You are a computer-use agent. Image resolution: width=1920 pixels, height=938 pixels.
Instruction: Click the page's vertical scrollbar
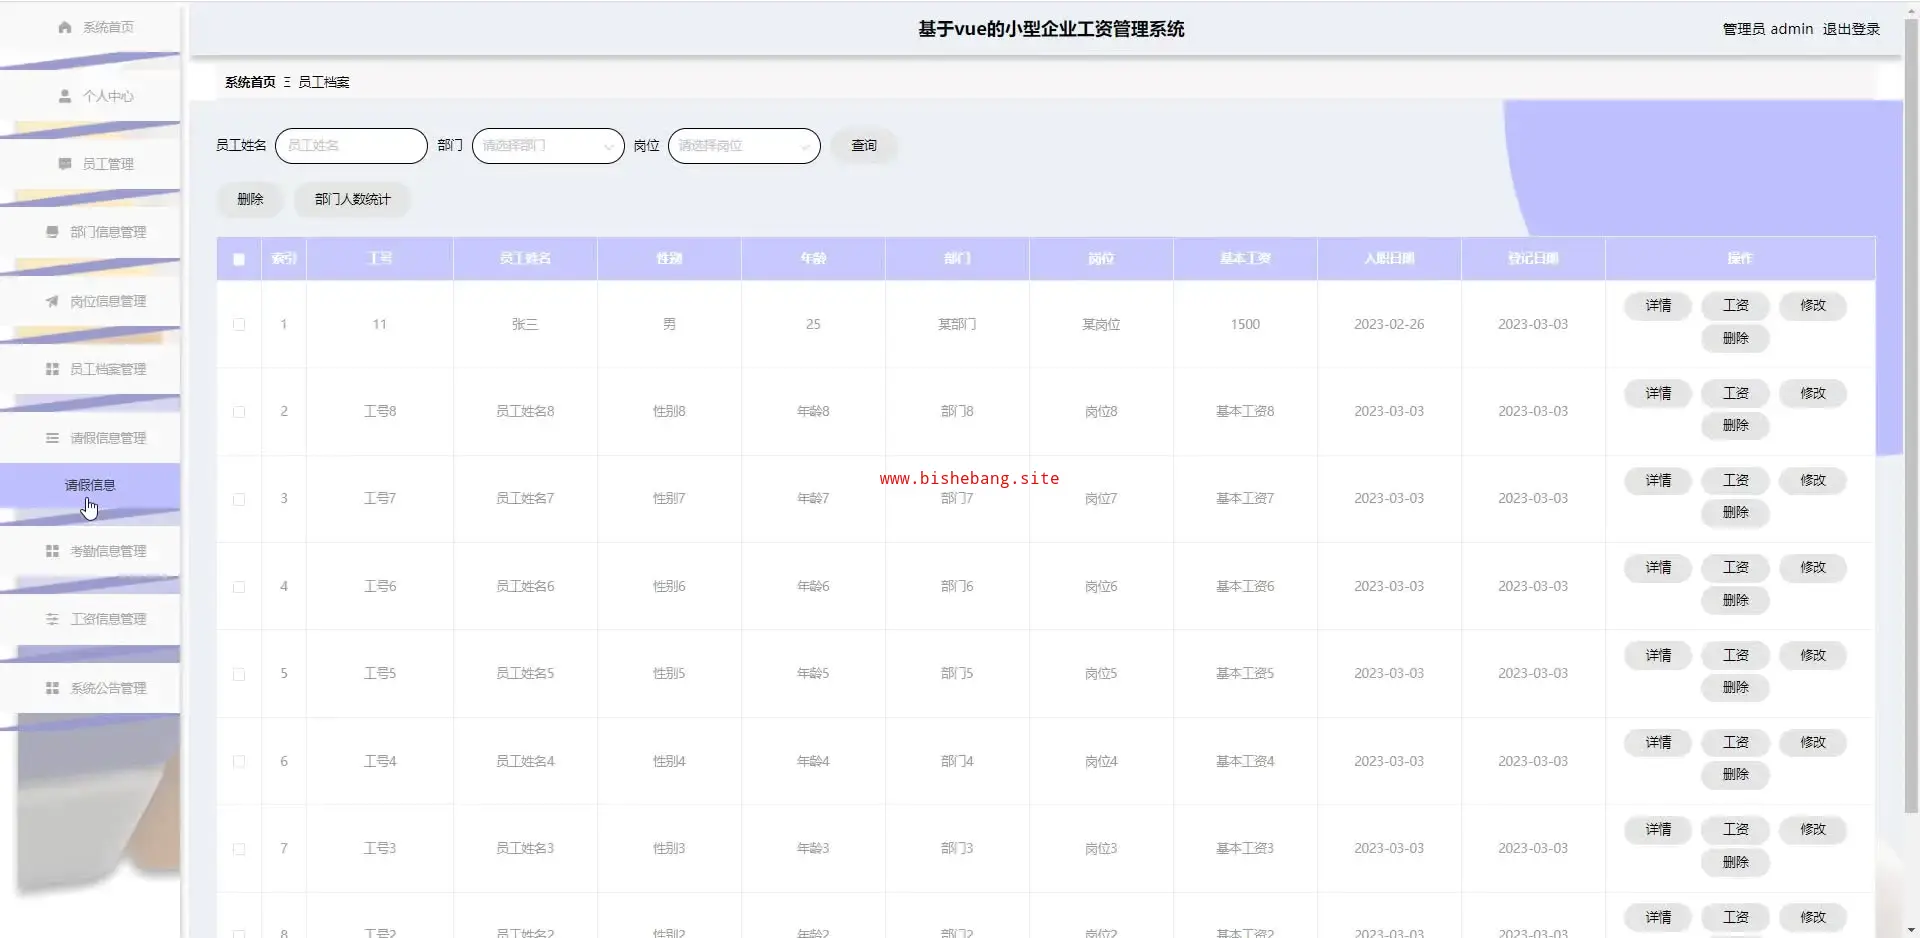1911,400
